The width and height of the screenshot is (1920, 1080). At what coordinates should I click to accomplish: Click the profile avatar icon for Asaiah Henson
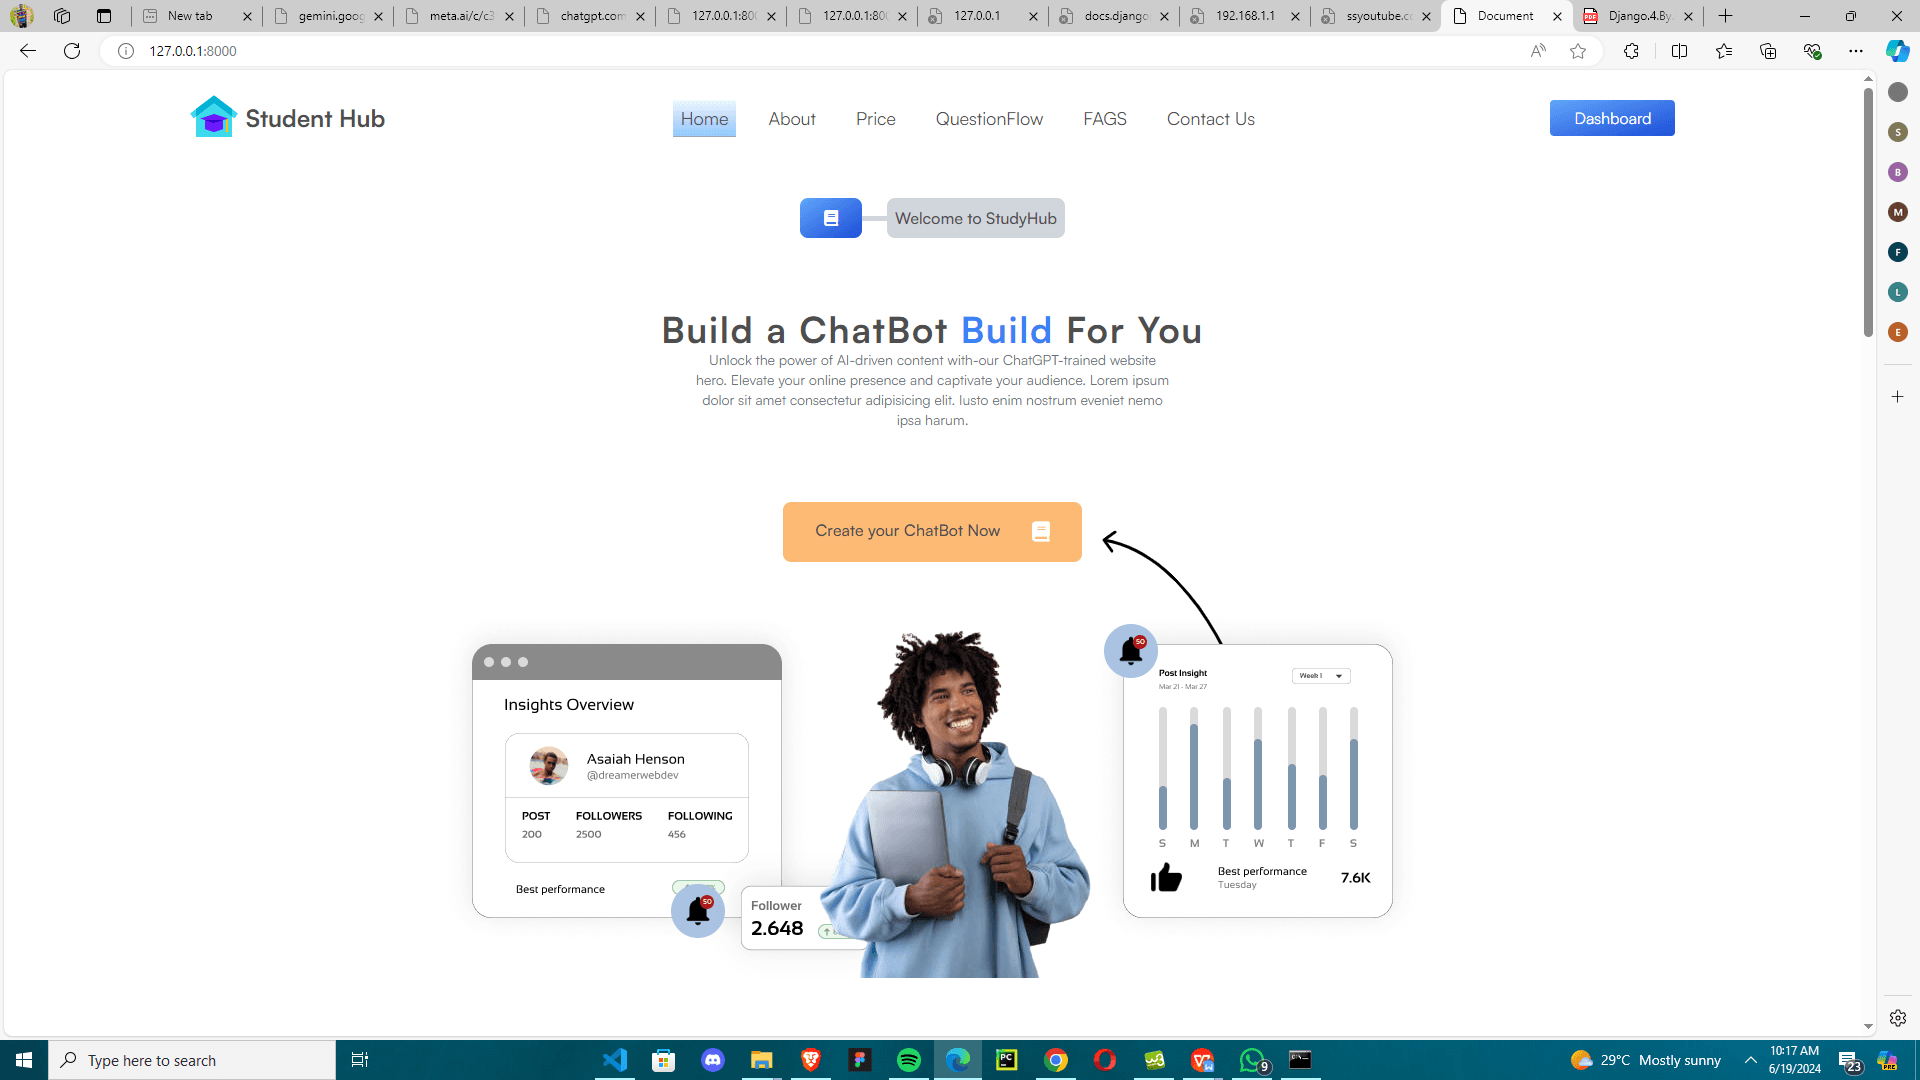[x=551, y=764]
